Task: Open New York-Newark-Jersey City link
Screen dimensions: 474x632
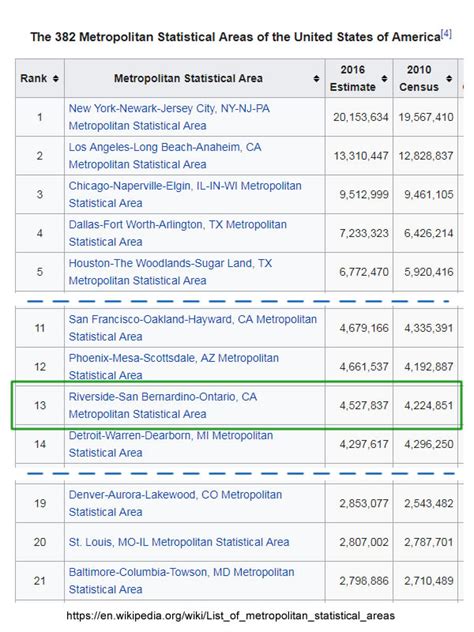Action: 169,117
